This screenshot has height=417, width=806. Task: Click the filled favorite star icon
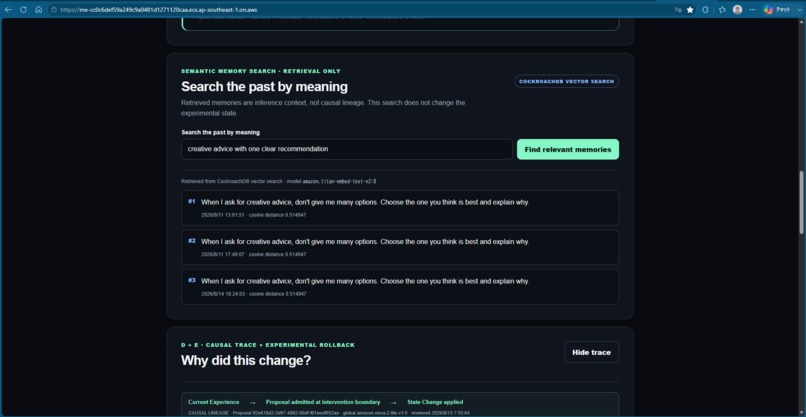click(690, 9)
